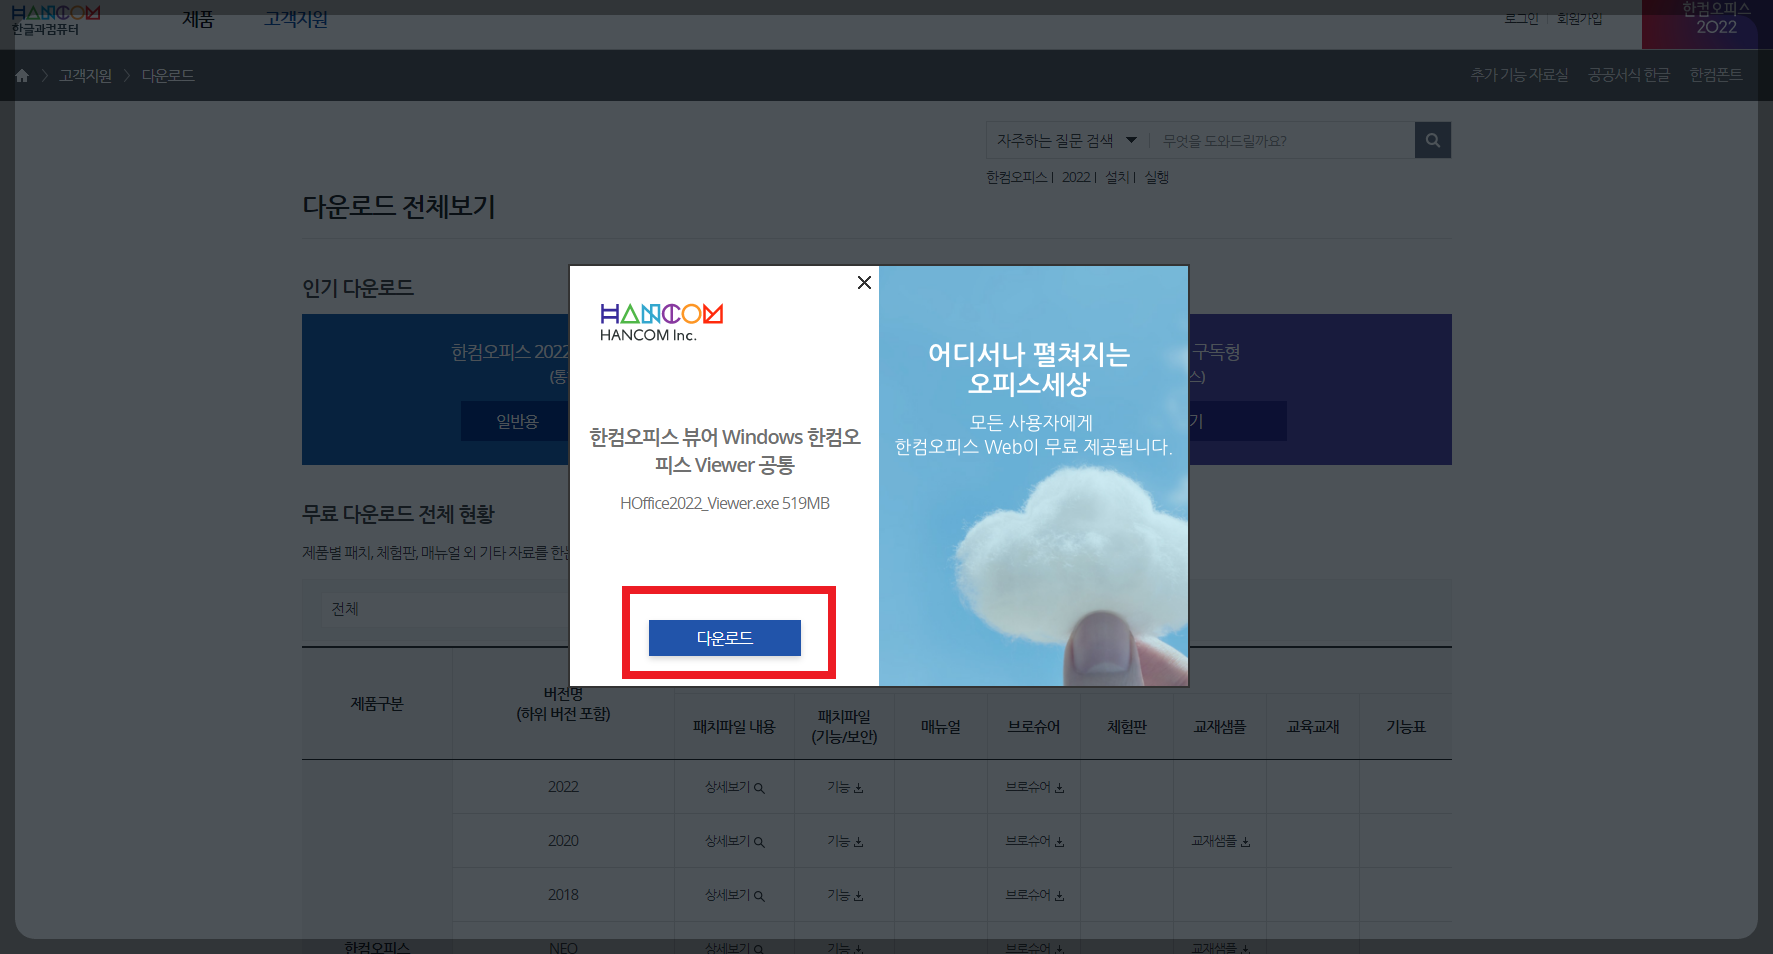Viewport: 1773px width, 954px height.
Task: Click the magnifier search button
Action: point(1432,140)
